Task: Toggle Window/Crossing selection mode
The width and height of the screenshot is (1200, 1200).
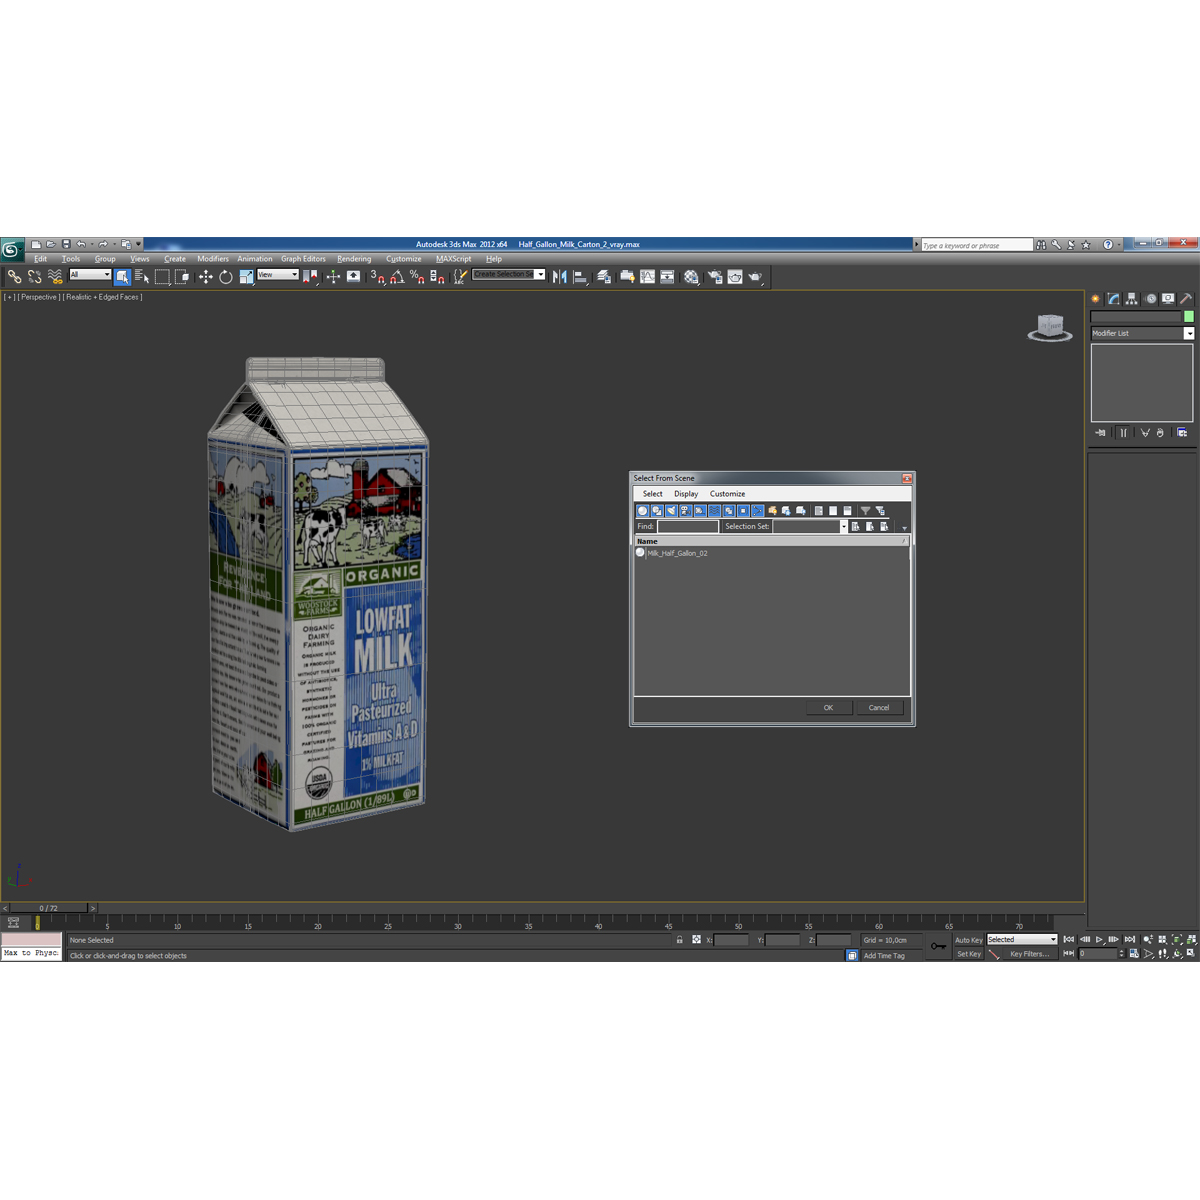Action: (182, 276)
